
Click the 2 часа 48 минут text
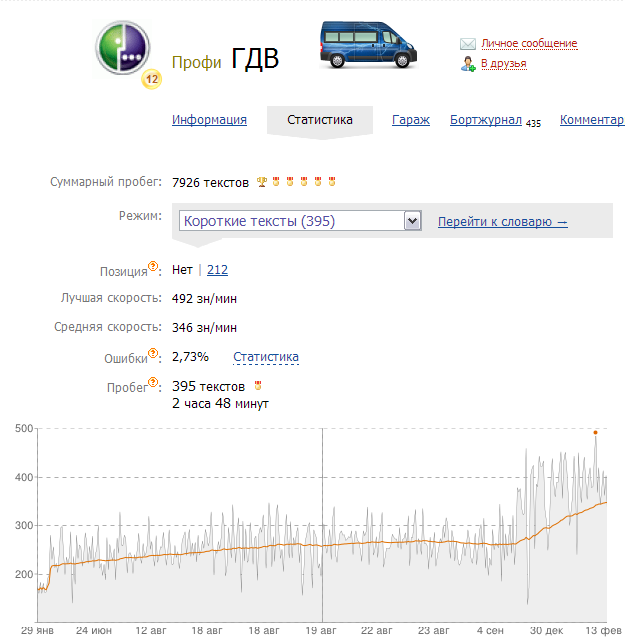point(220,404)
